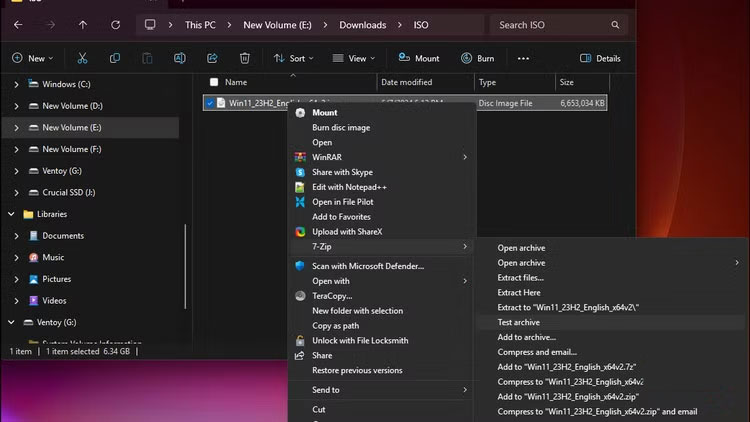Click the Refresh icon in navigation bar
The width and height of the screenshot is (750, 422).
coord(115,24)
